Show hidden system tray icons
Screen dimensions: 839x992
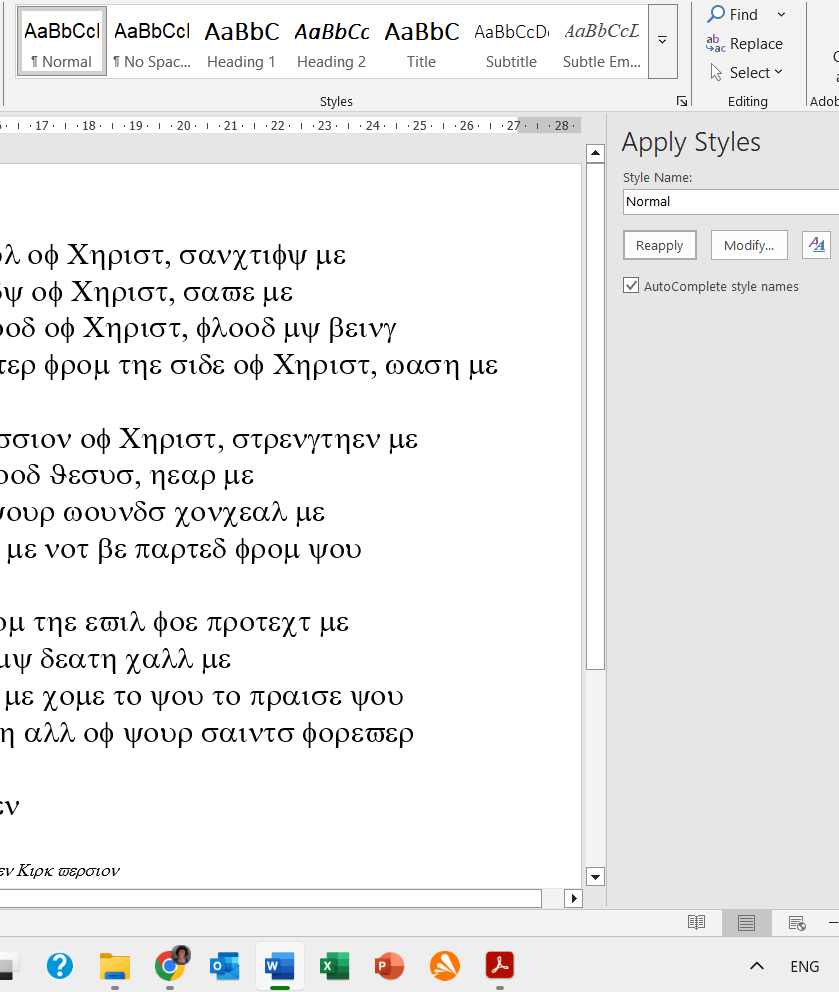point(757,966)
